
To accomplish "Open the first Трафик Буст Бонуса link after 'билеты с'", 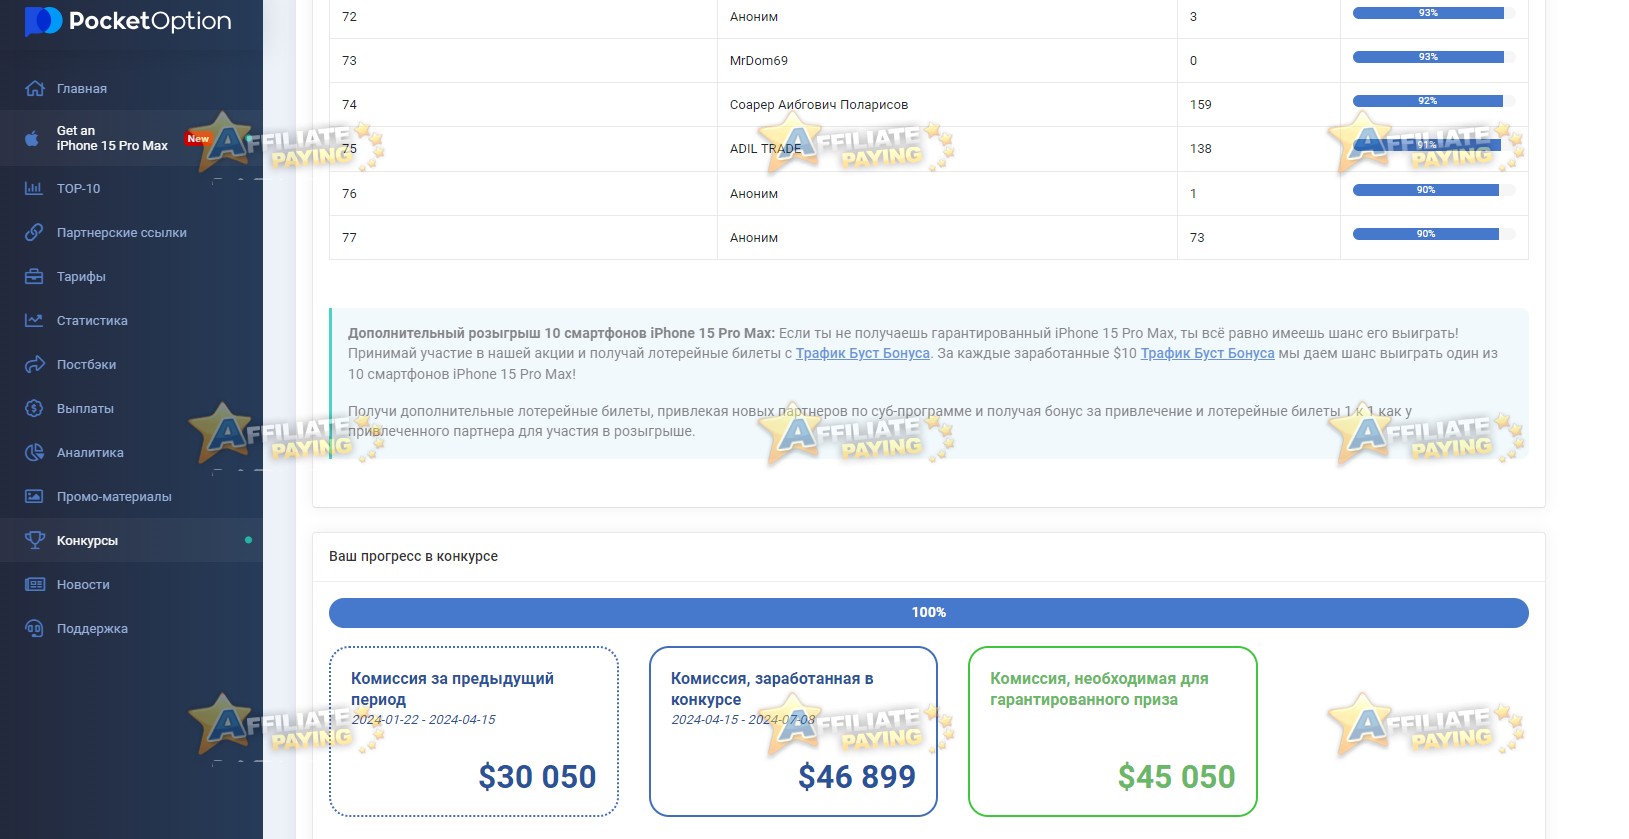I will (863, 353).
